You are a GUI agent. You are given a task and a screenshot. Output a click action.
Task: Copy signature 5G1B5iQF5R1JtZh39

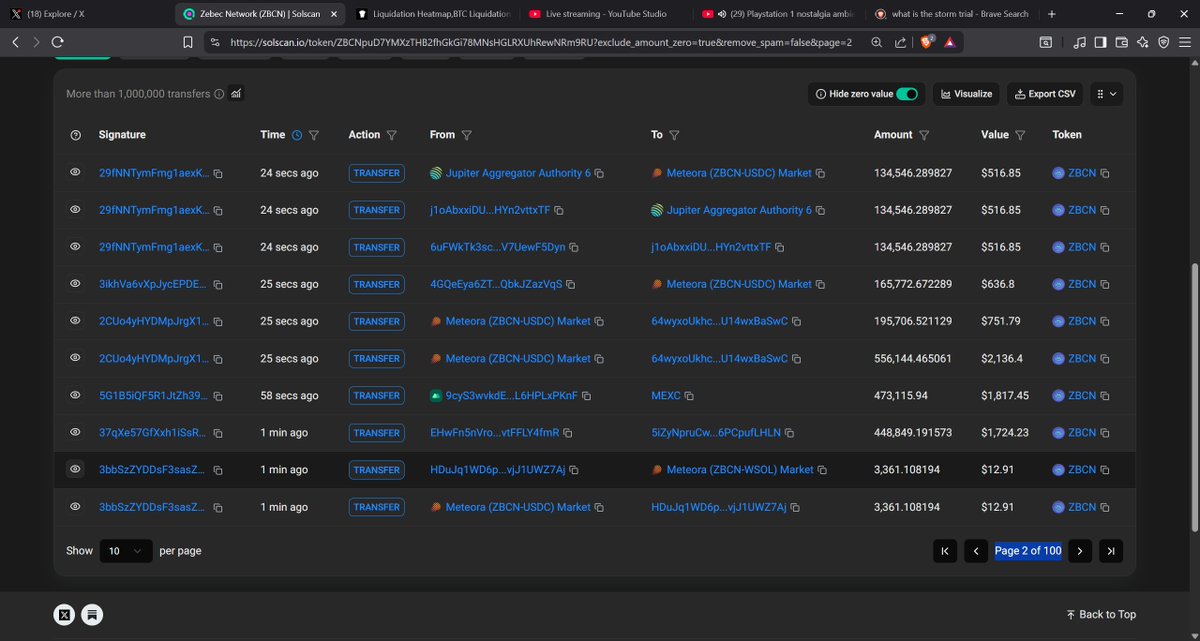pos(218,396)
